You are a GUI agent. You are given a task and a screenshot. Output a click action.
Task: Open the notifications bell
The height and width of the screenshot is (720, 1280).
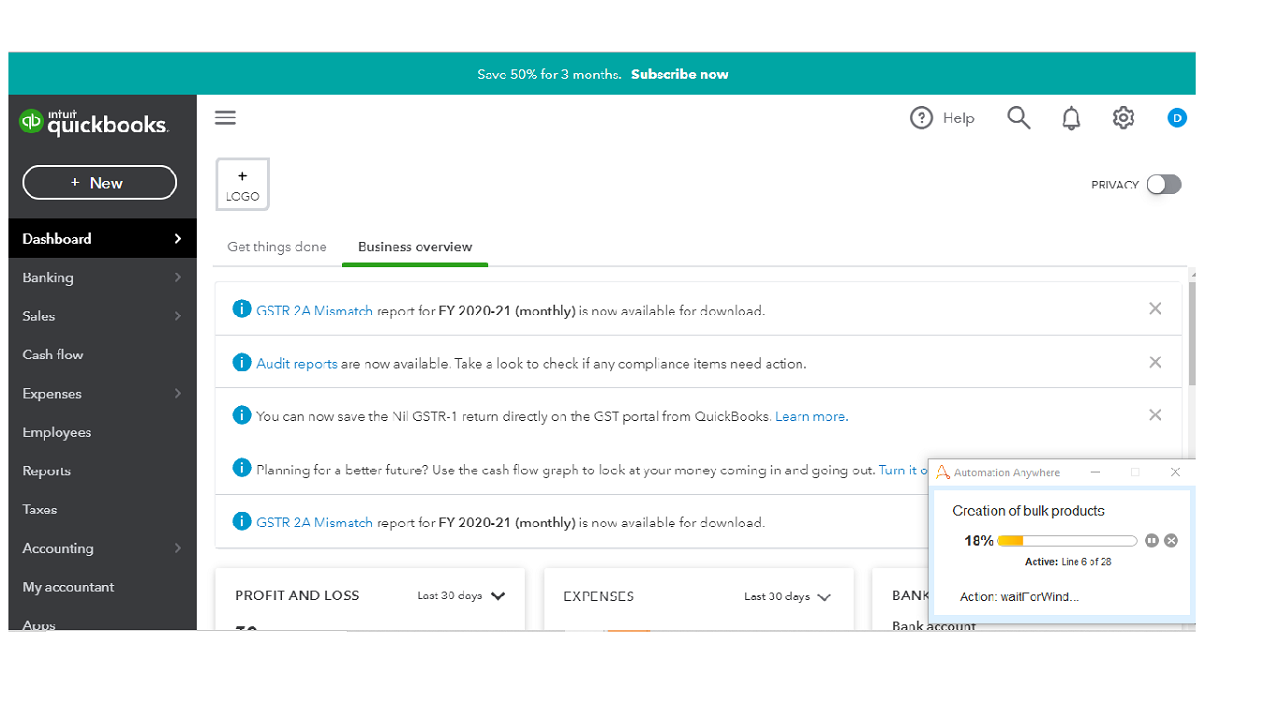[1071, 118]
